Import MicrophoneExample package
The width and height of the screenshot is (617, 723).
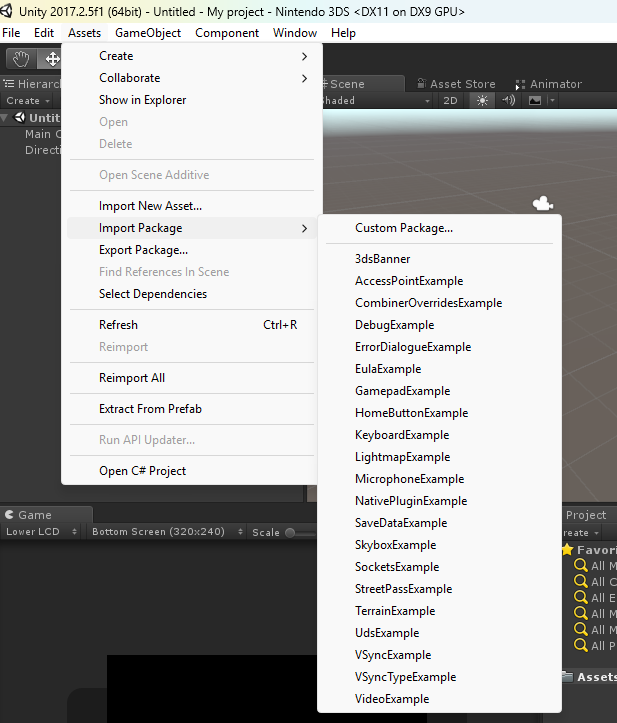pyautogui.click(x=439, y=479)
